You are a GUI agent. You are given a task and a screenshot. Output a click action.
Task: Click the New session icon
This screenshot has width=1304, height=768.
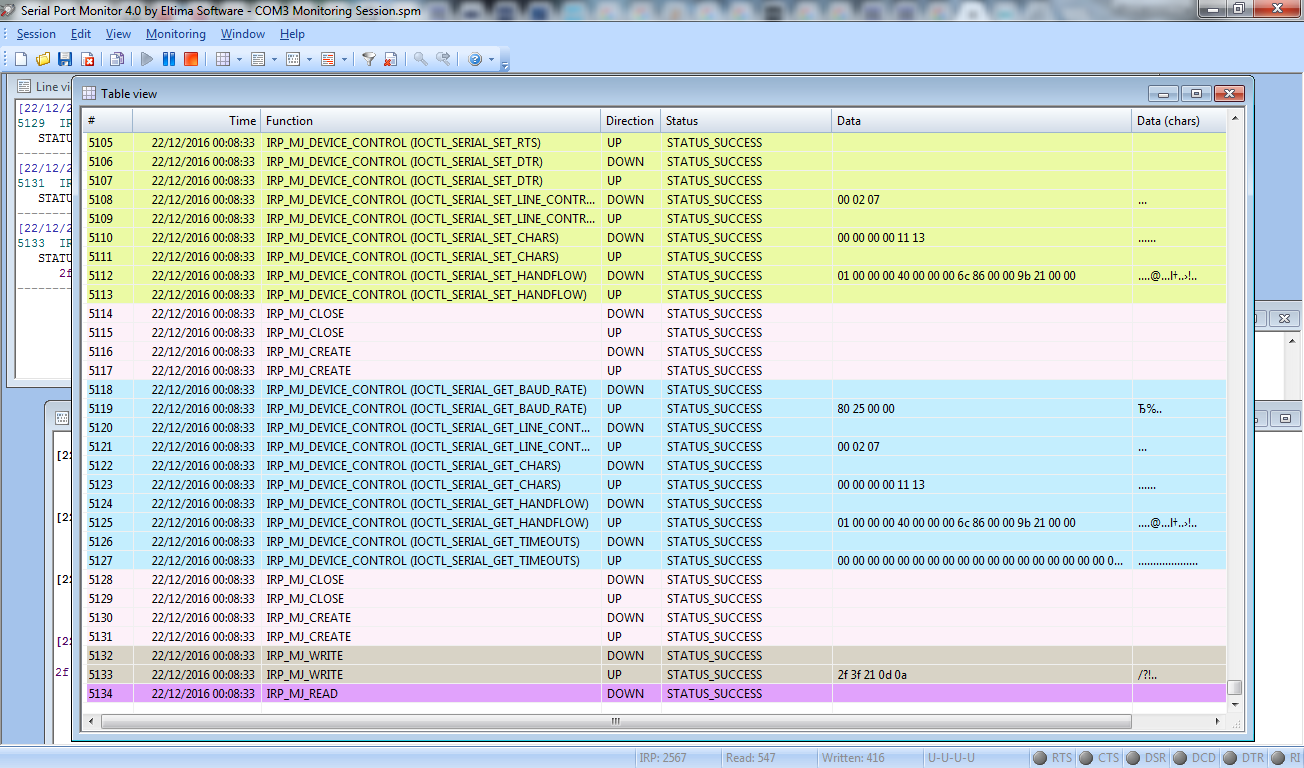coord(21,60)
